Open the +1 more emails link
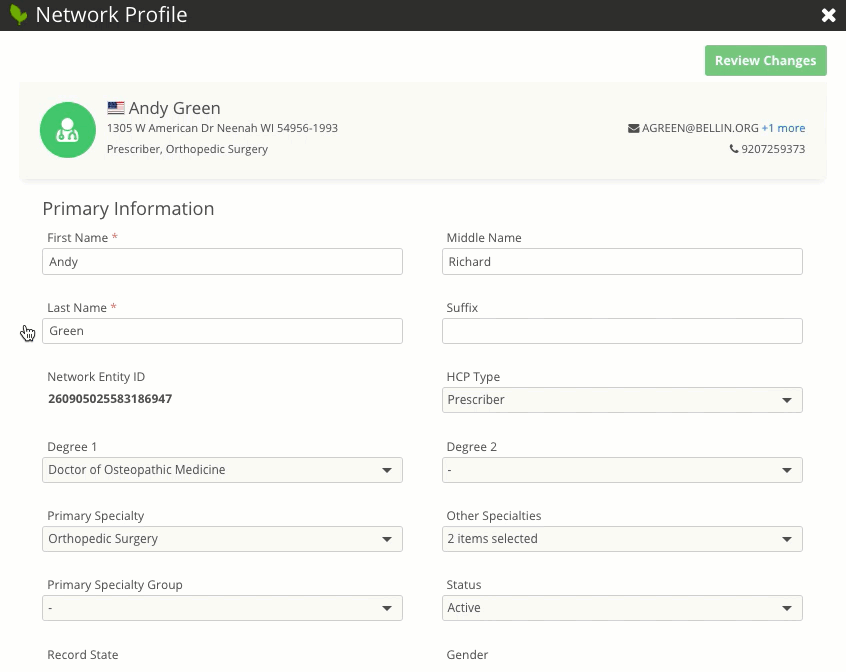The width and height of the screenshot is (846, 672). (783, 128)
